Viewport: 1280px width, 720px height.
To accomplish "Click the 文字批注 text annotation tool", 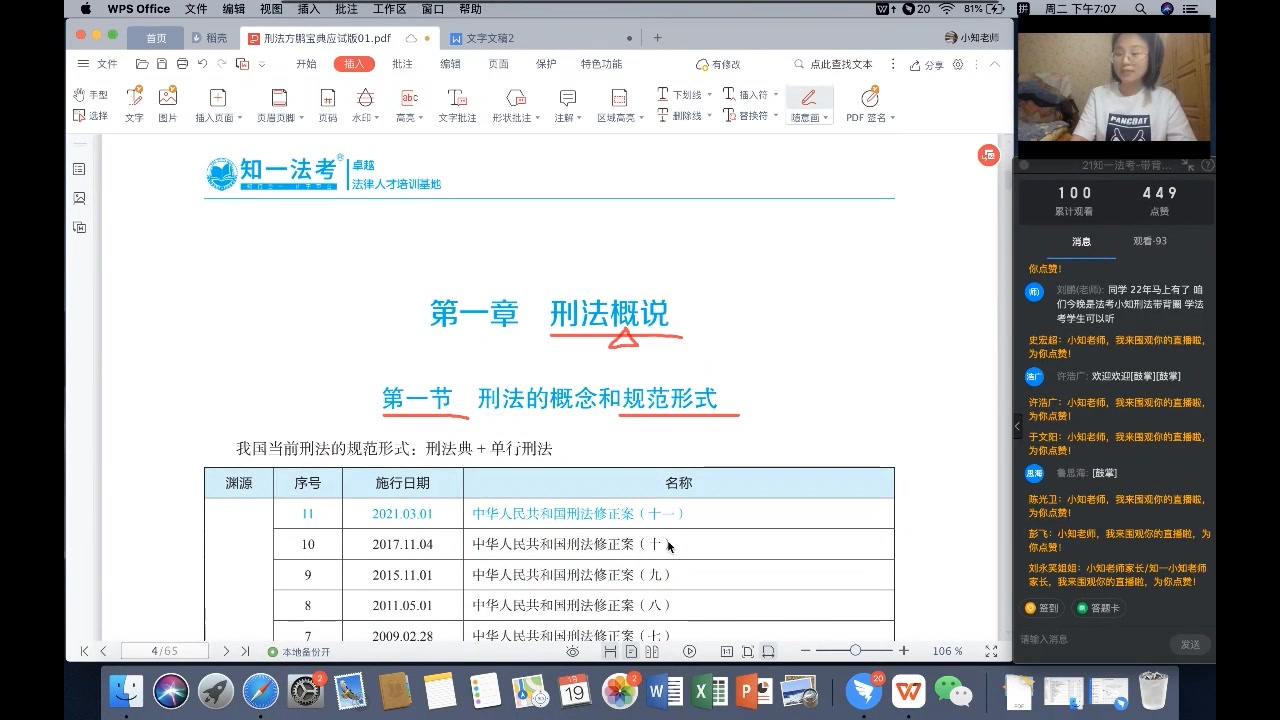I will (457, 104).
